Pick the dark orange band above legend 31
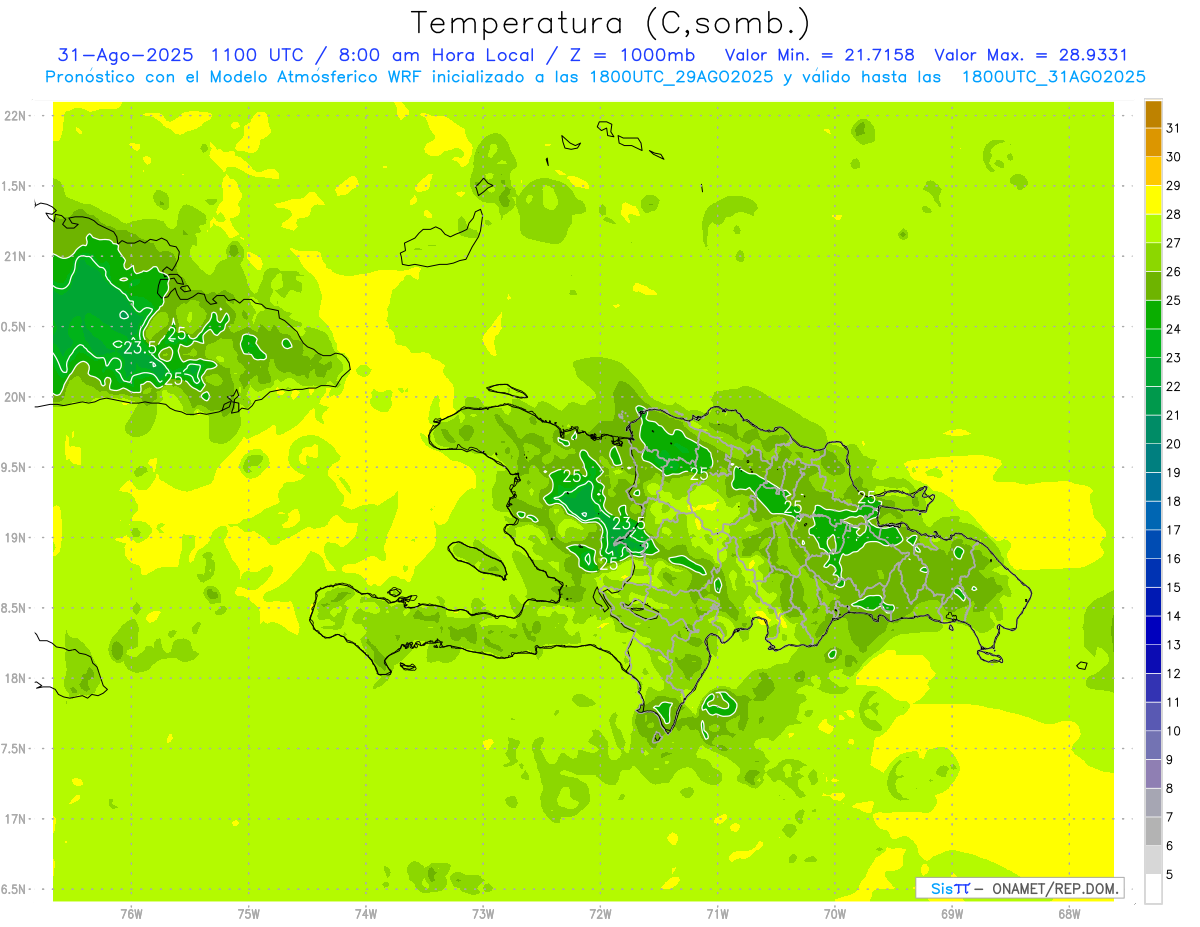Image resolution: width=1200 pixels, height=927 pixels. (x=1153, y=114)
